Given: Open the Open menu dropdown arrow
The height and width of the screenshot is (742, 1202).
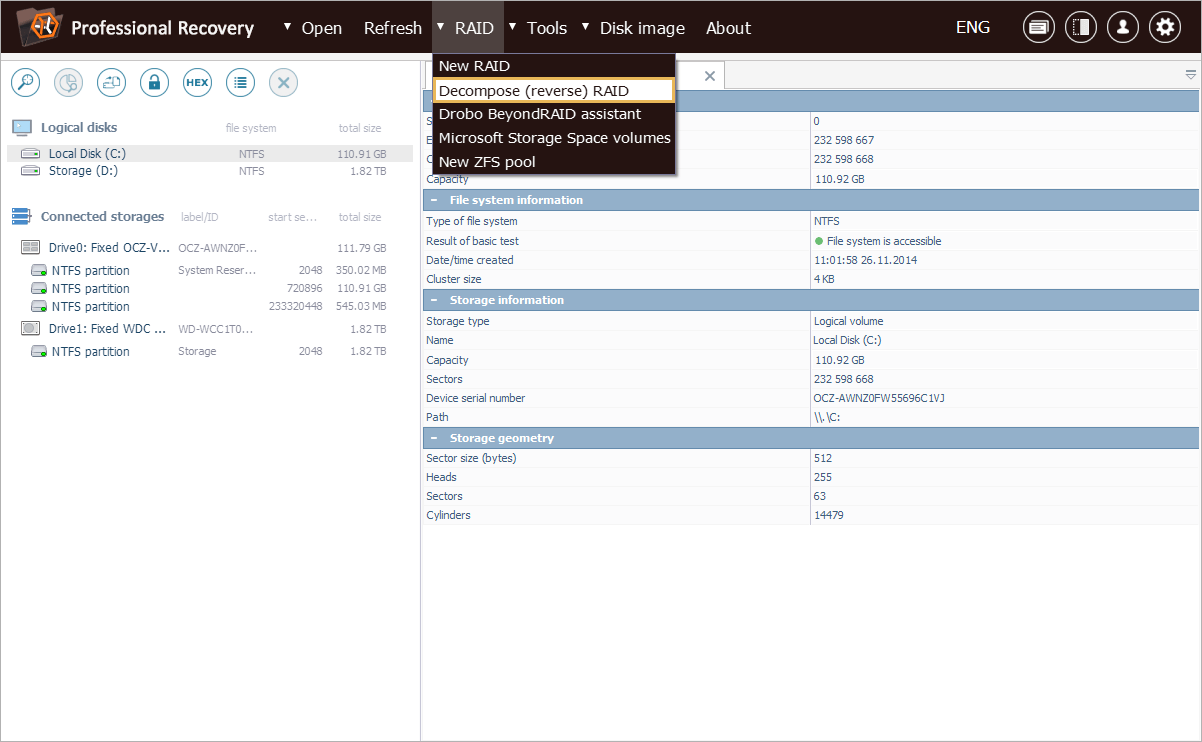Looking at the screenshot, I should (288, 27).
